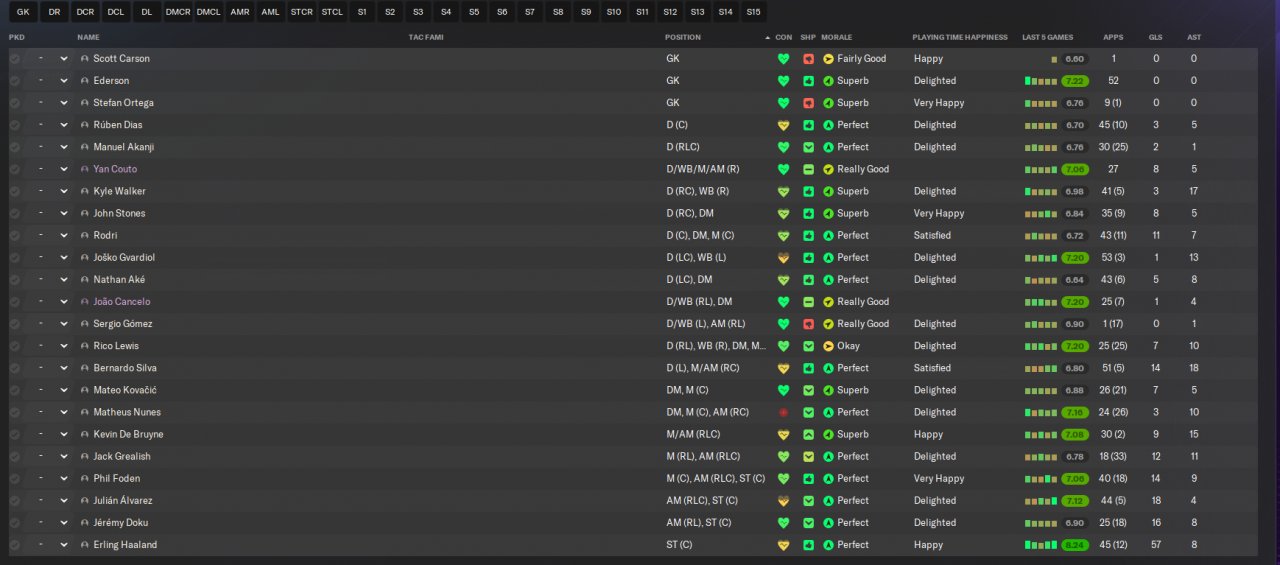Click Jack Grealish's morale icon
This screenshot has width=1280, height=565.
click(x=828, y=457)
